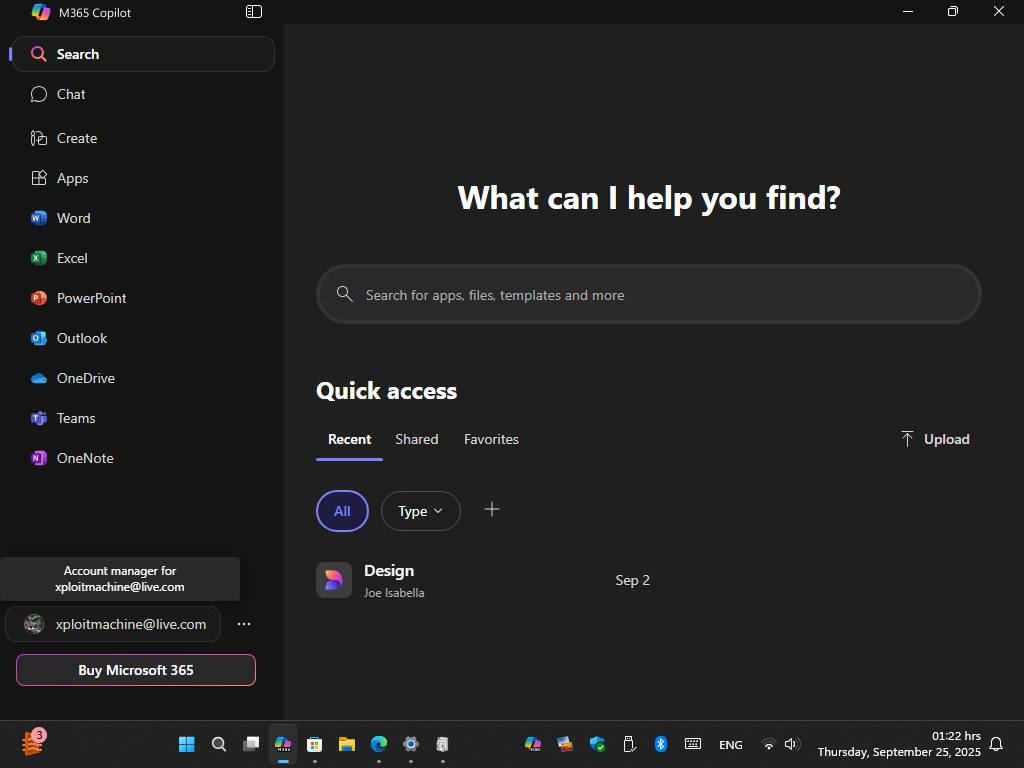Open OneDrive from the sidebar
The image size is (1024, 768).
[x=86, y=378]
